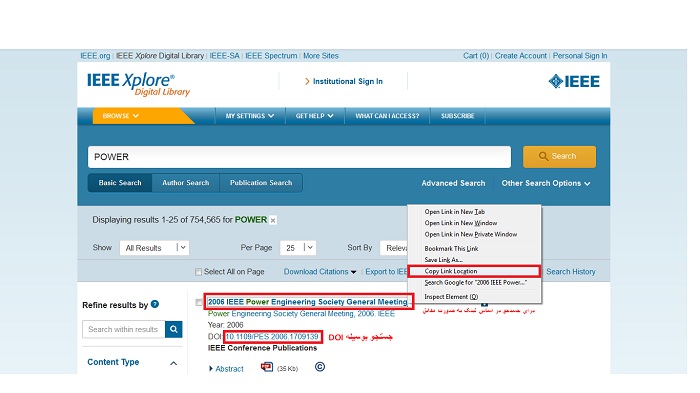The image size is (700, 393).
Task: Toggle the Select All on Page checkbox
Action: click(x=198, y=272)
